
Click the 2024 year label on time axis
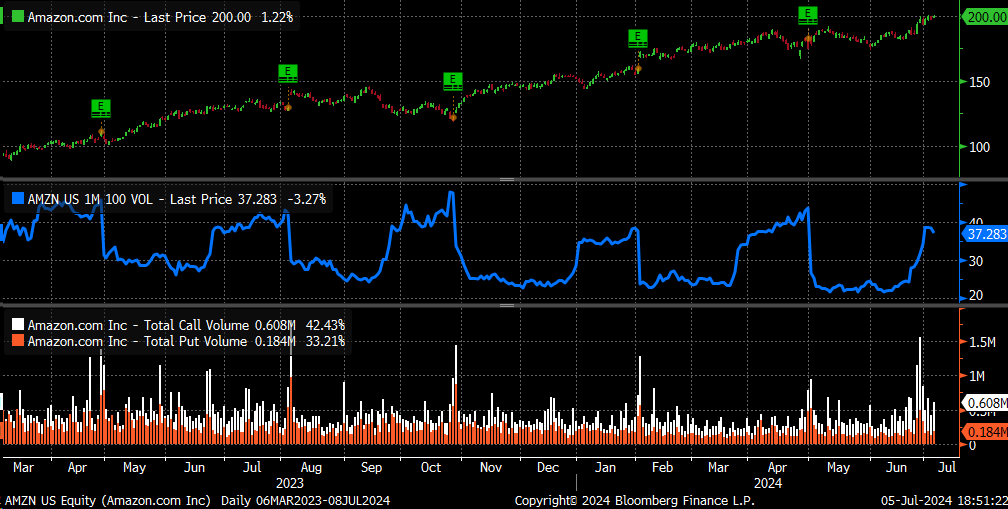tap(768, 482)
